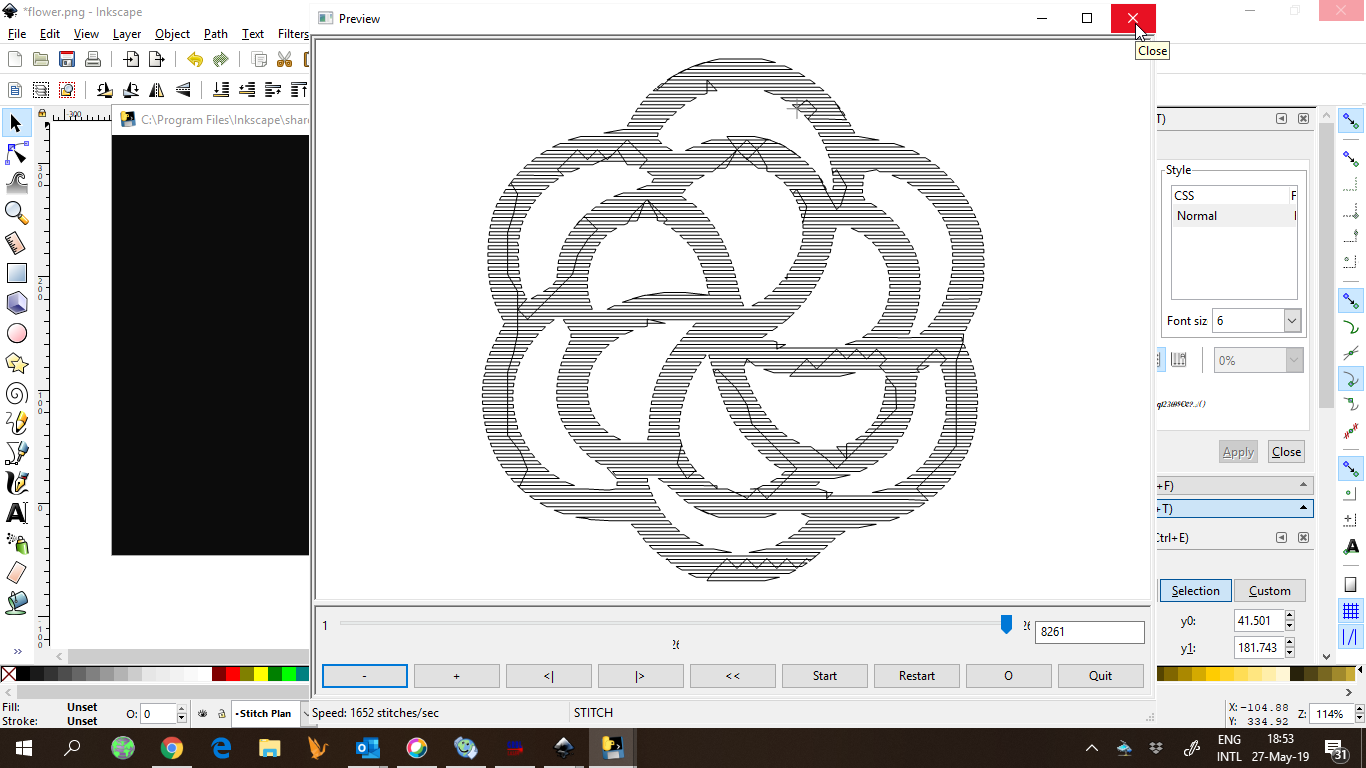Click the Flip horizontal icon
Screen dimensions: 1366x768
click(x=157, y=90)
